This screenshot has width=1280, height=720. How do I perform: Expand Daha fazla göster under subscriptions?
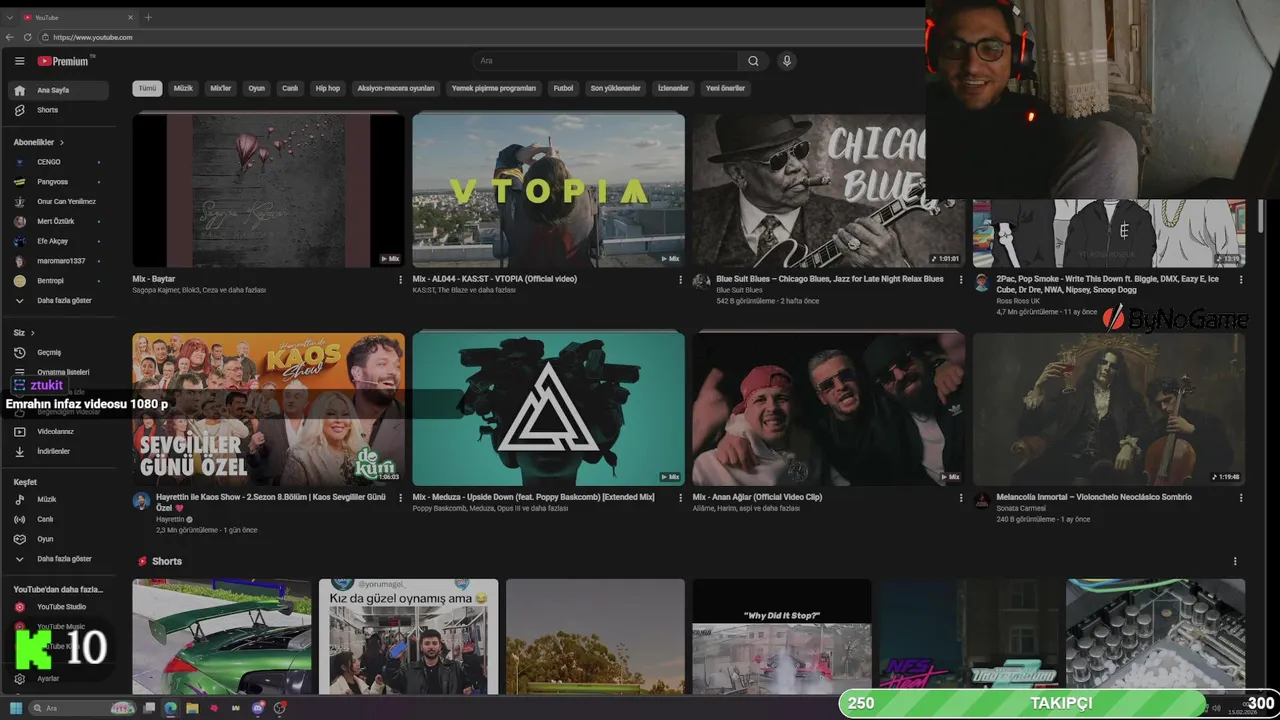coord(60,300)
